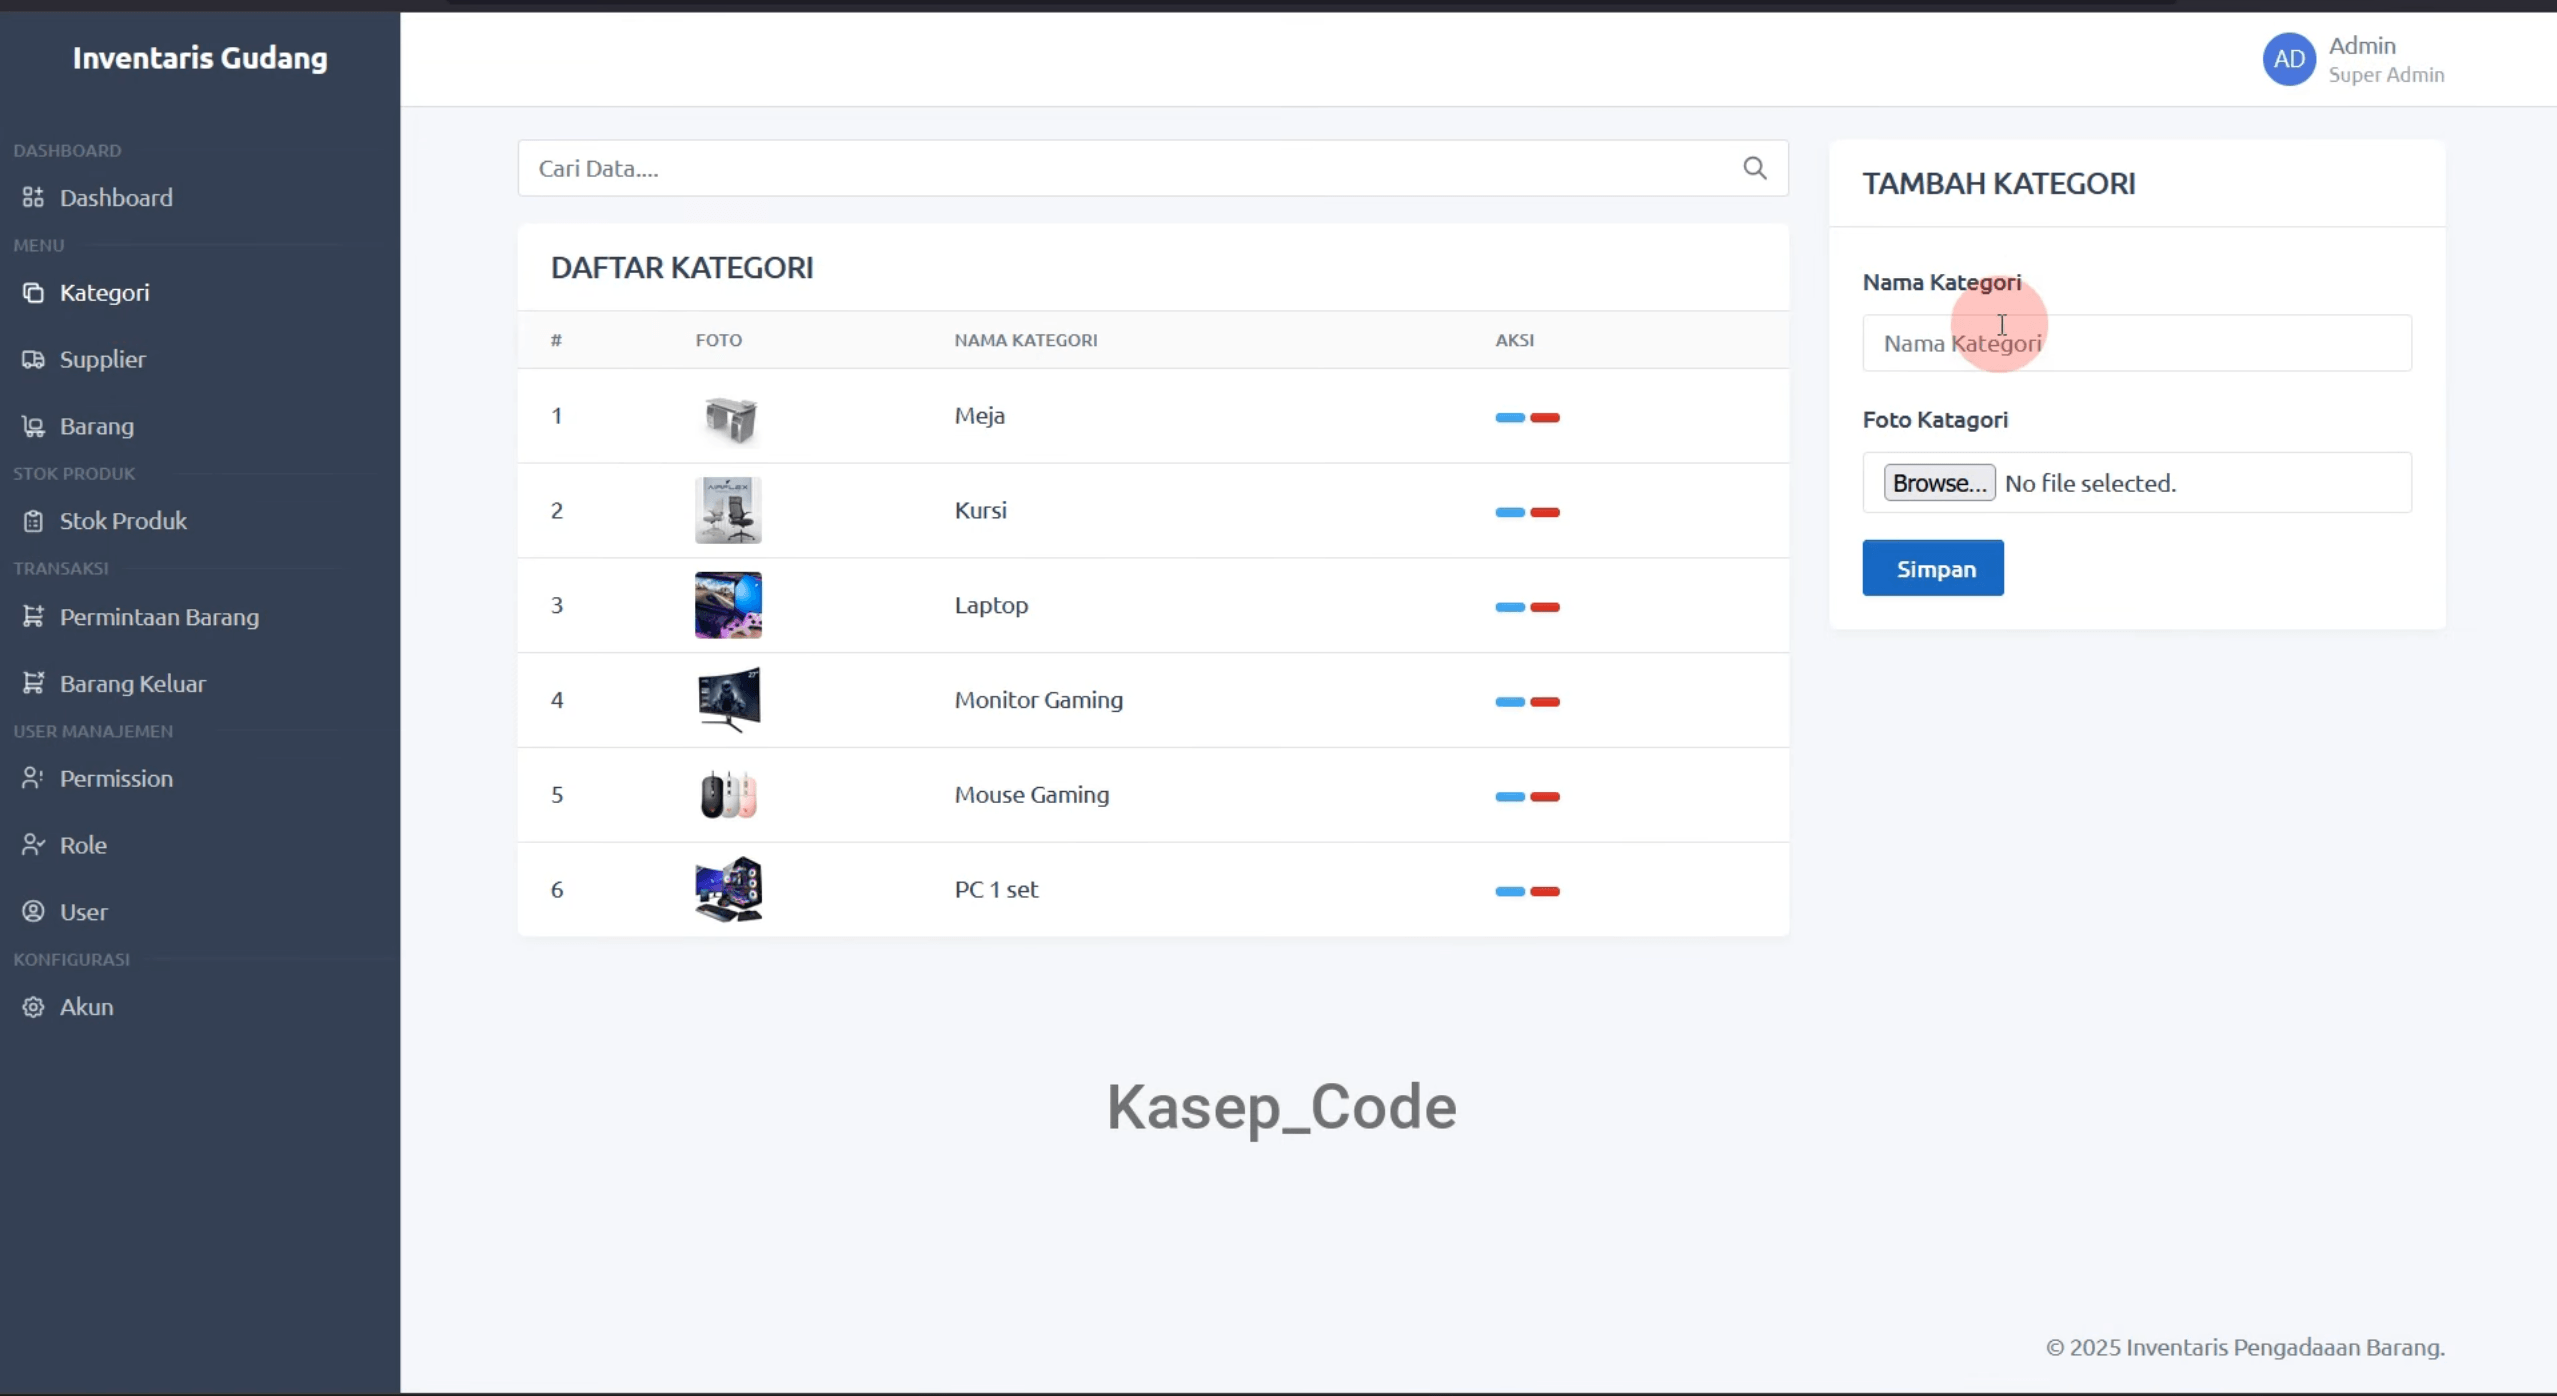Viewport: 2557px width, 1396px height.
Task: Click the Mouse Gaming photo thumbnail
Action: click(728, 795)
